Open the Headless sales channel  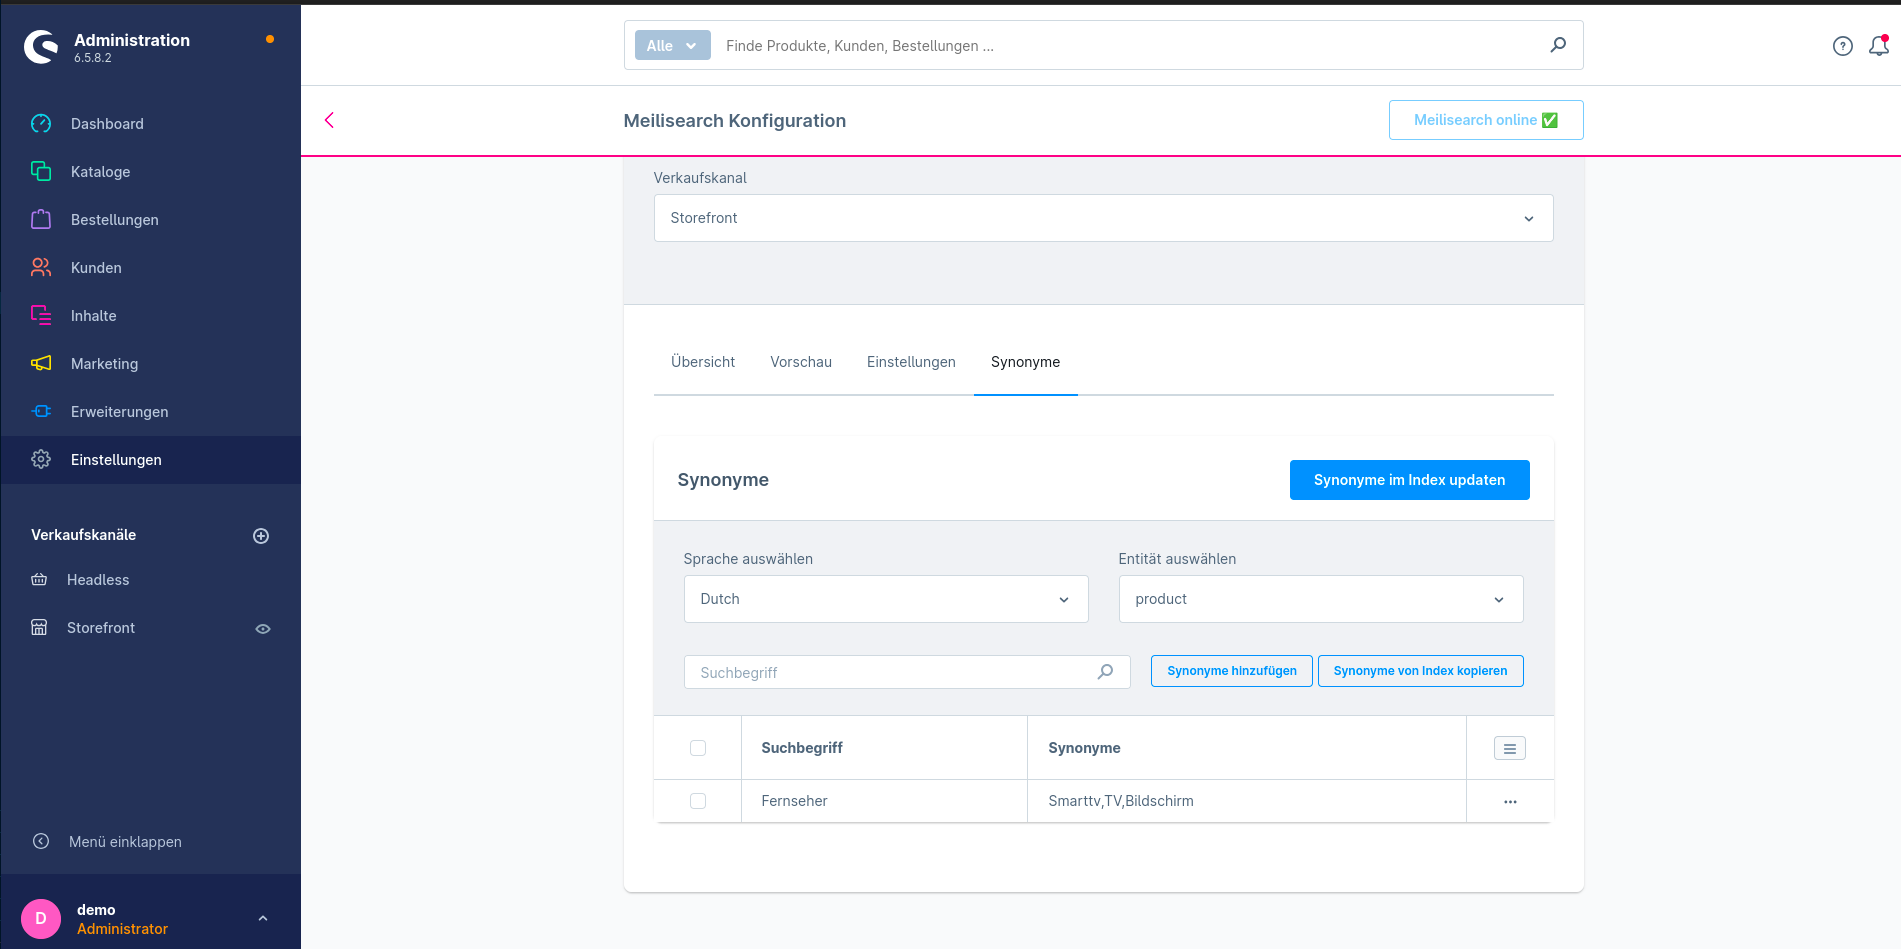tap(98, 580)
